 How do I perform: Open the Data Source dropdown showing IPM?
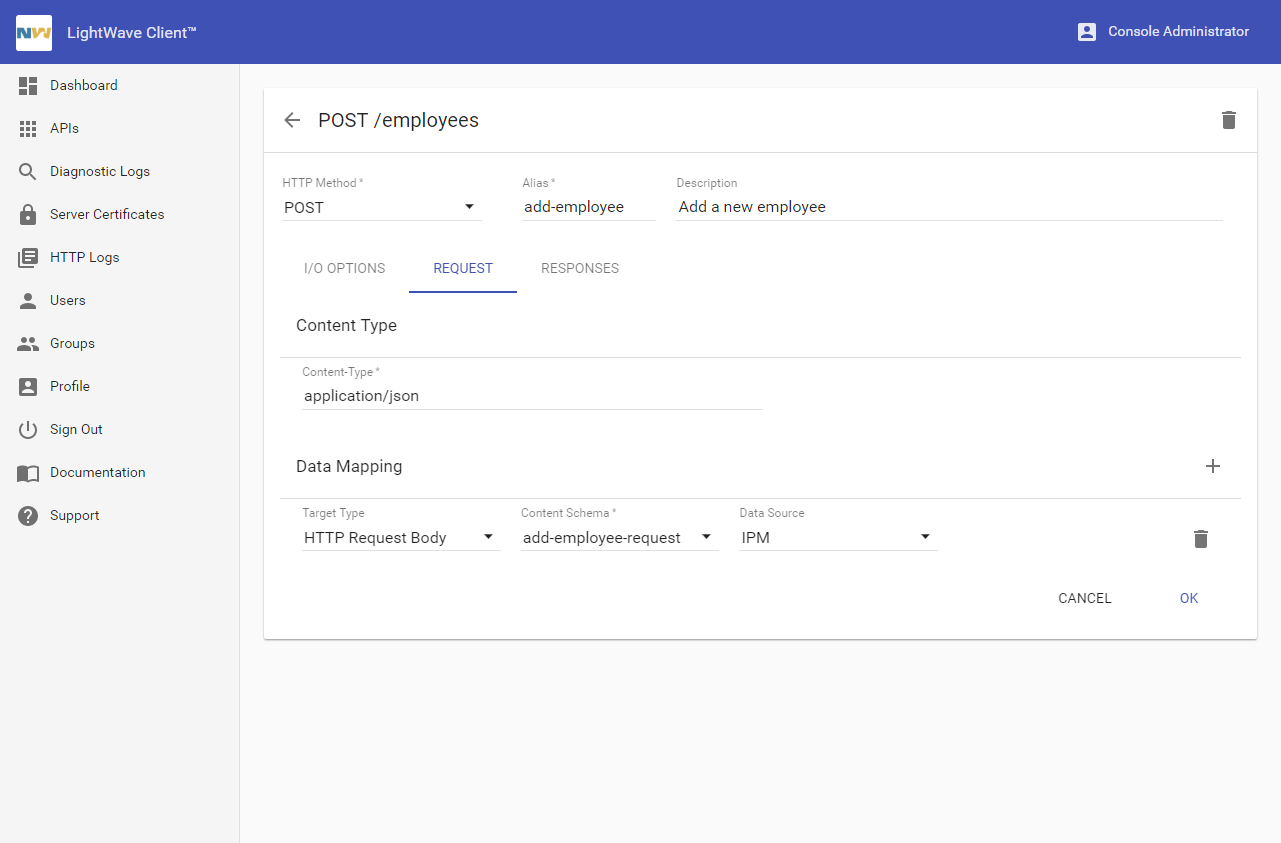pos(837,538)
